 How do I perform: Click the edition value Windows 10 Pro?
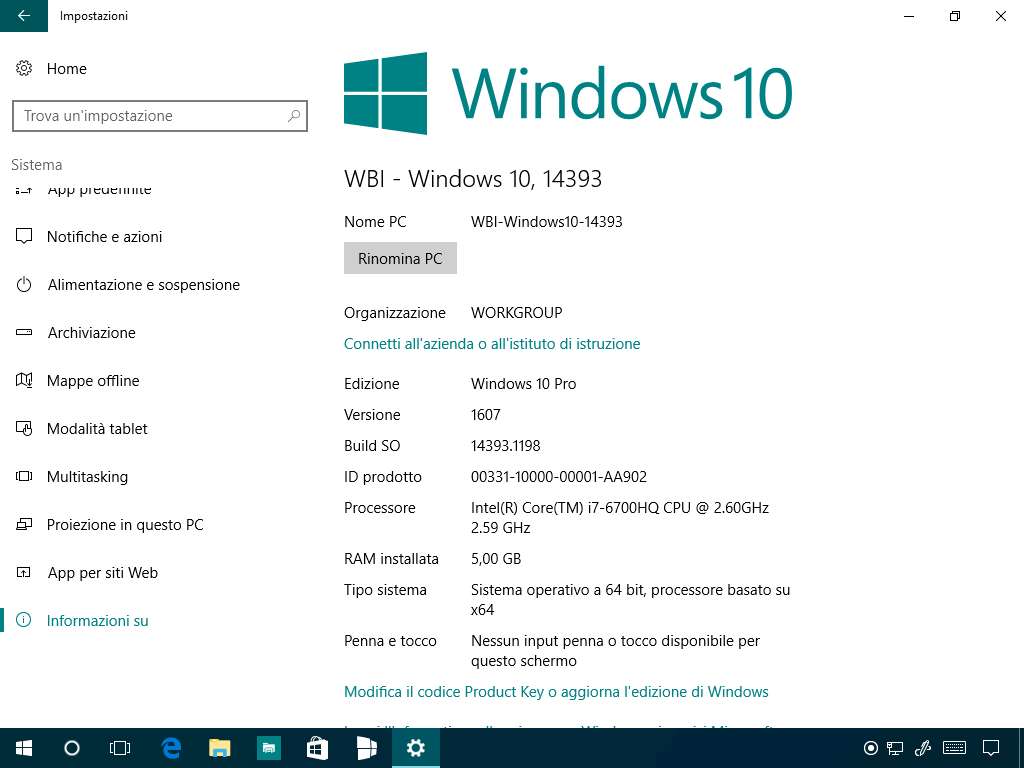[524, 384]
